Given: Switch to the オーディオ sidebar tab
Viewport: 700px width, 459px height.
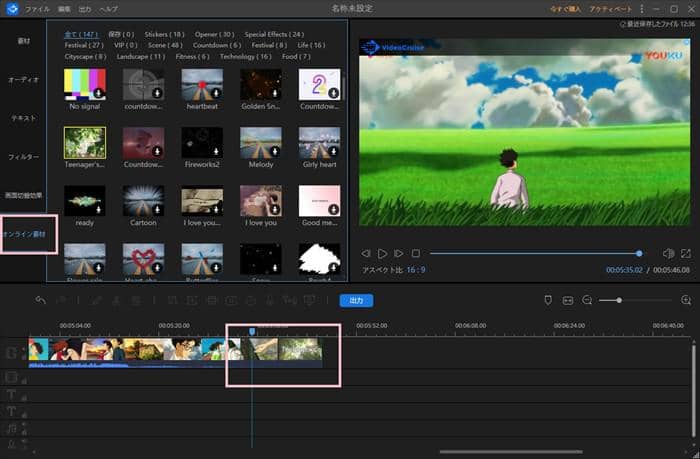Looking at the screenshot, I should [x=23, y=79].
